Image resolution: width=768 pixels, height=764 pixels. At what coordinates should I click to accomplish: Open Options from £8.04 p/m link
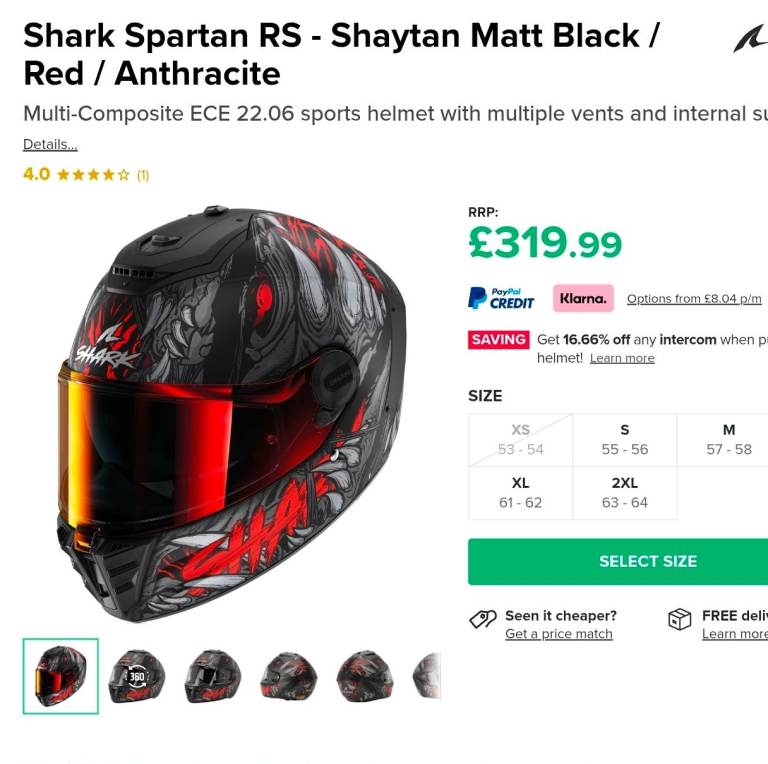pos(694,299)
